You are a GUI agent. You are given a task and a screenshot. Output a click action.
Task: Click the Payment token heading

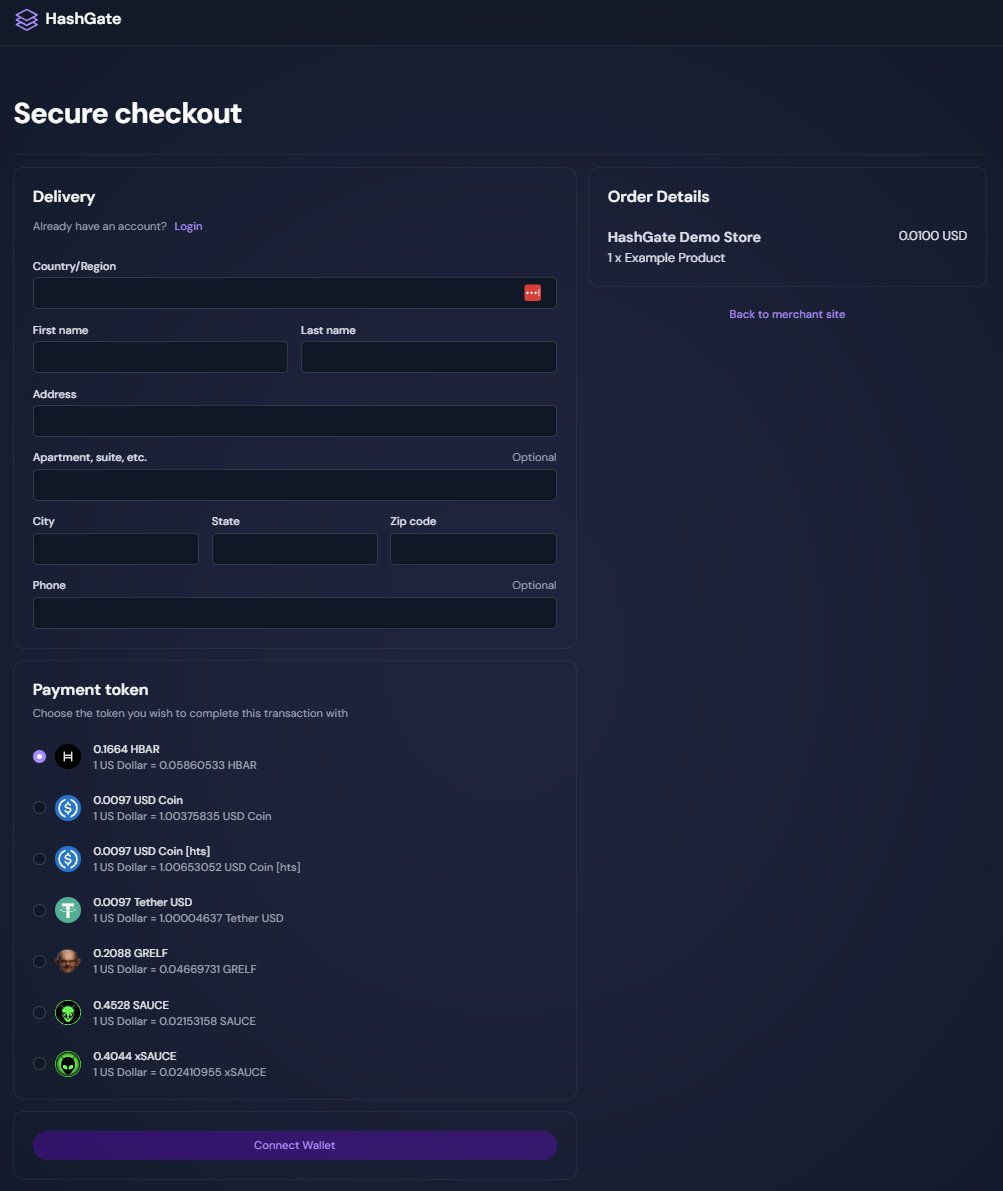90,690
